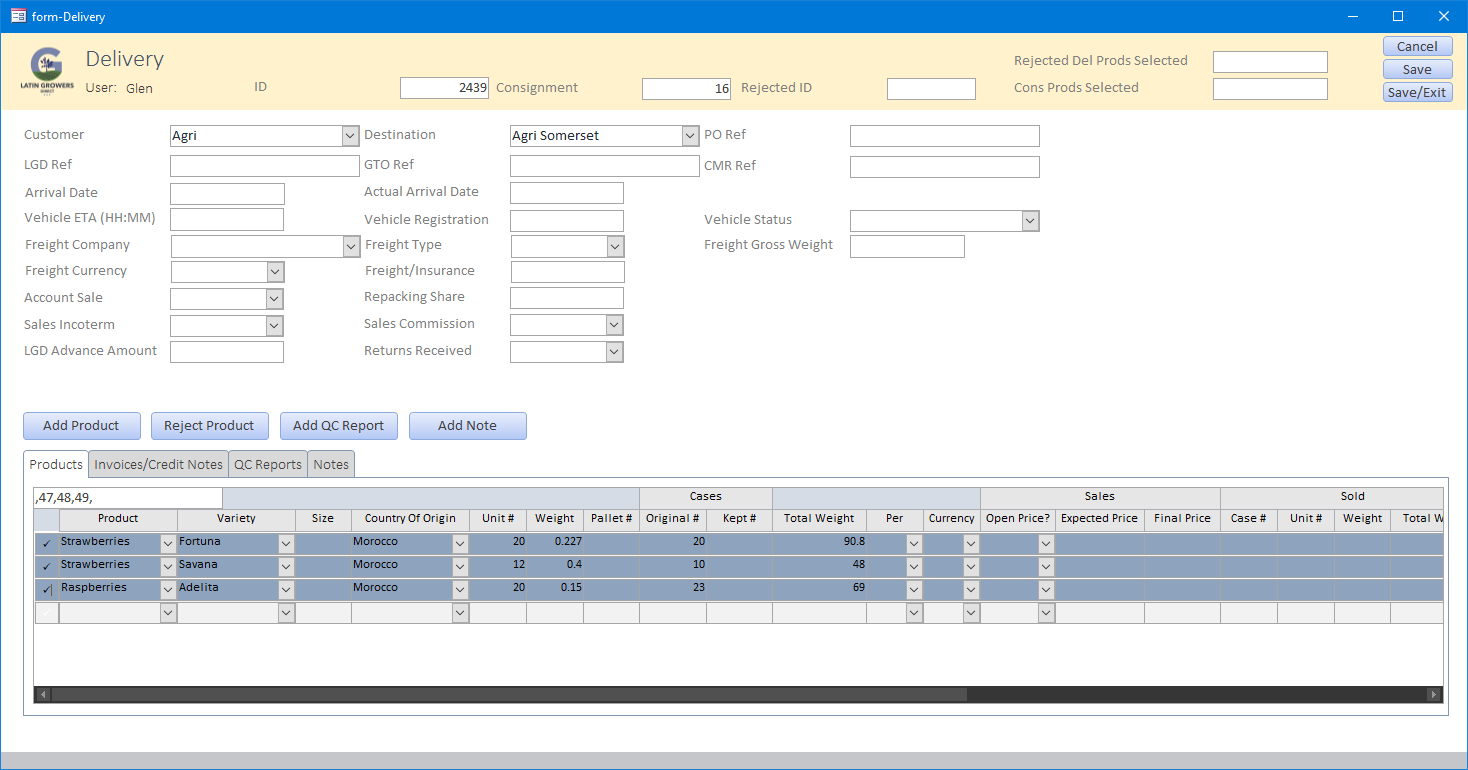This screenshot has height=770, width=1468.
Task: Toggle checkbox for Raspberries Adelita row
Action: click(x=47, y=589)
